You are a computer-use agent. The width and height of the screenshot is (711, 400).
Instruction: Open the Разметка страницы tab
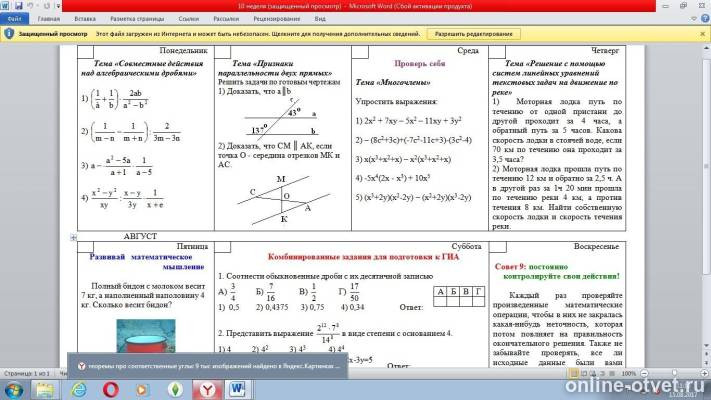tap(137, 19)
